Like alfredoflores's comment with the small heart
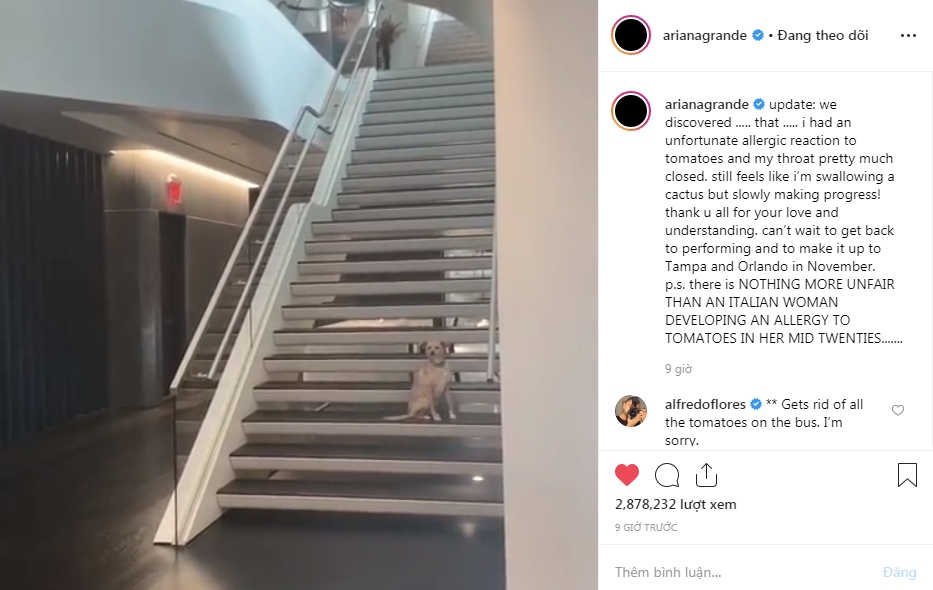Screen dimensions: 933x590 pos(898,410)
